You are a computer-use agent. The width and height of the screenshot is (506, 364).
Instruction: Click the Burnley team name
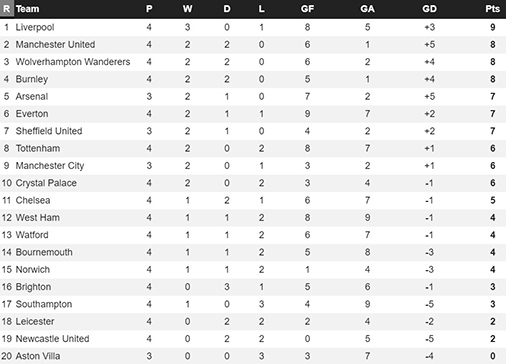(32, 79)
